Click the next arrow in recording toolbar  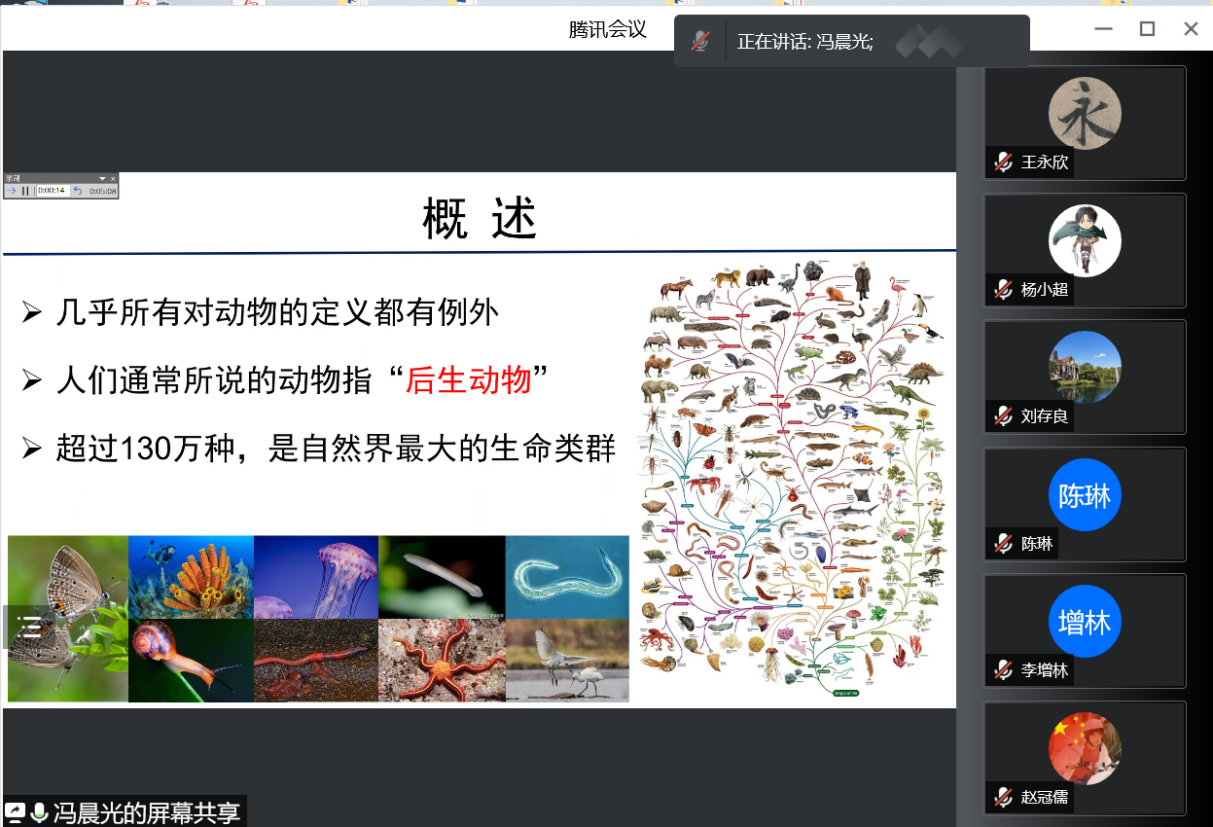point(11,191)
